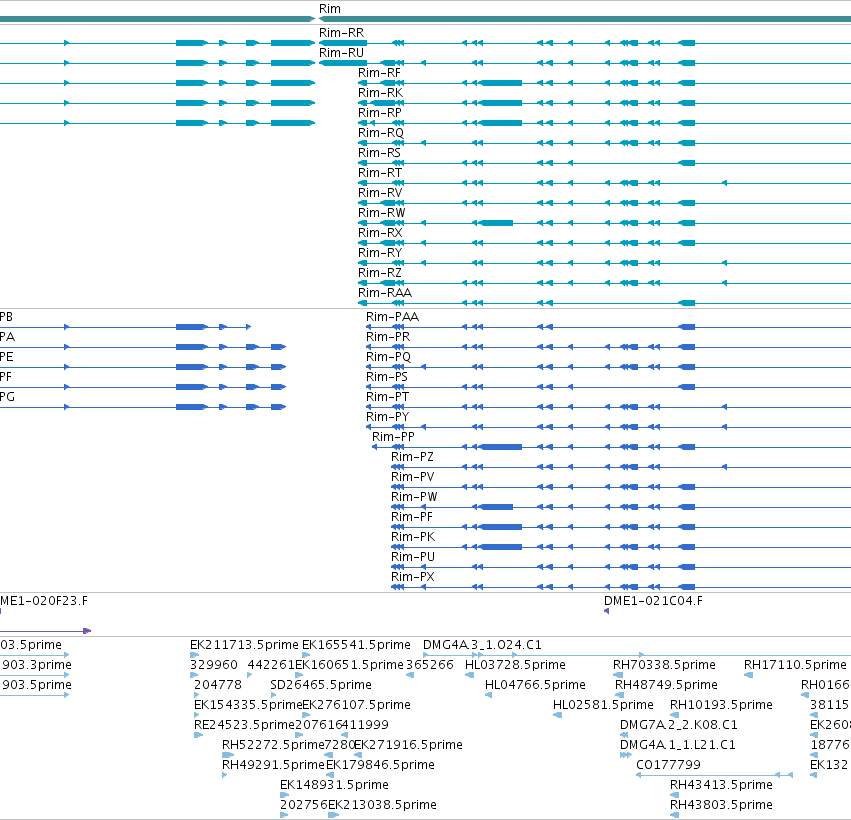Click the Rim-RT transcript name
851x820 pixels.
(x=380, y=173)
